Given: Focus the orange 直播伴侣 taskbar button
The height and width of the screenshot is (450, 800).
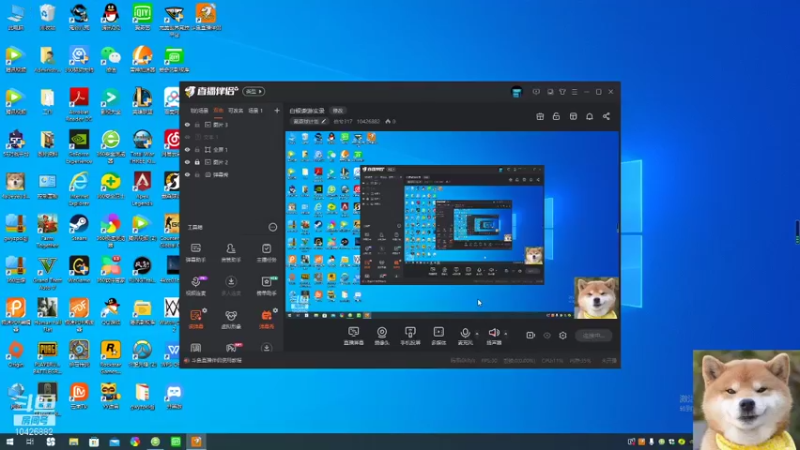Looking at the screenshot, I should (x=196, y=442).
